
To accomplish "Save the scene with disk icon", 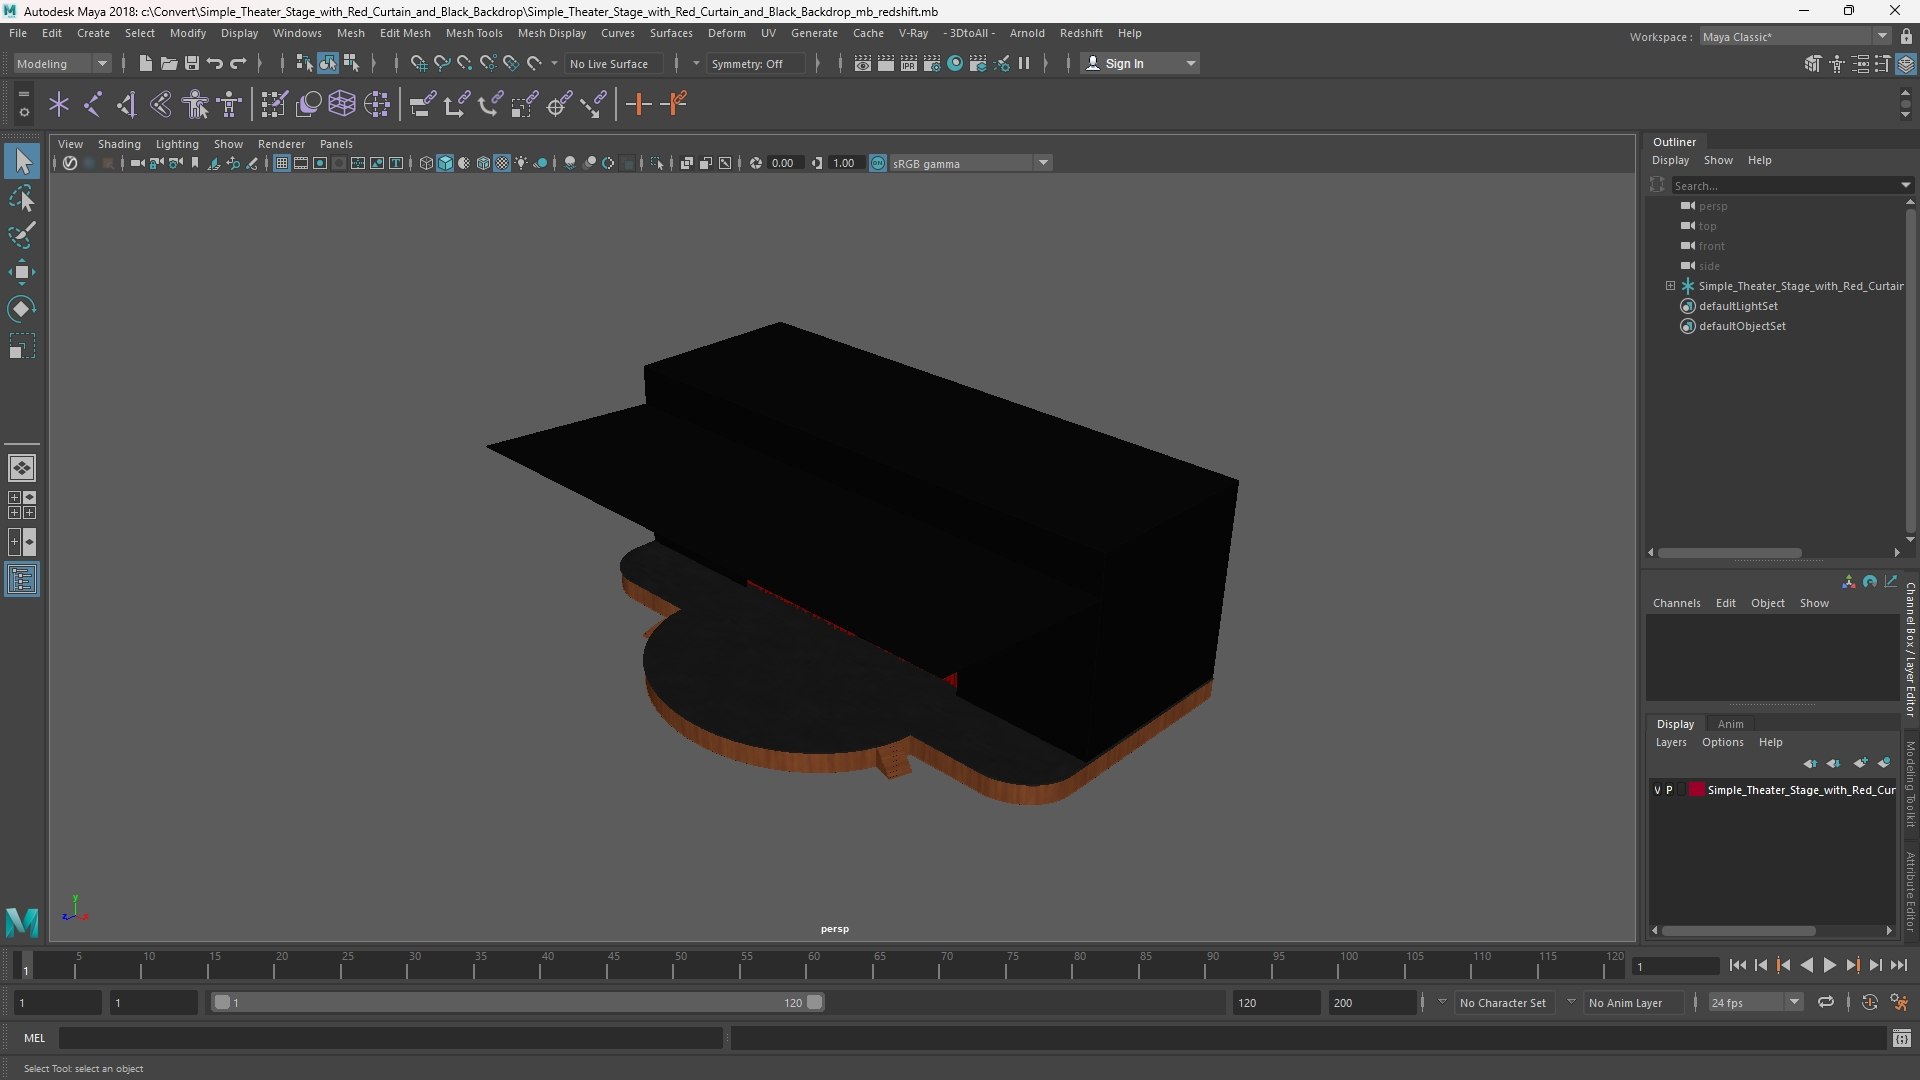I will coord(191,63).
